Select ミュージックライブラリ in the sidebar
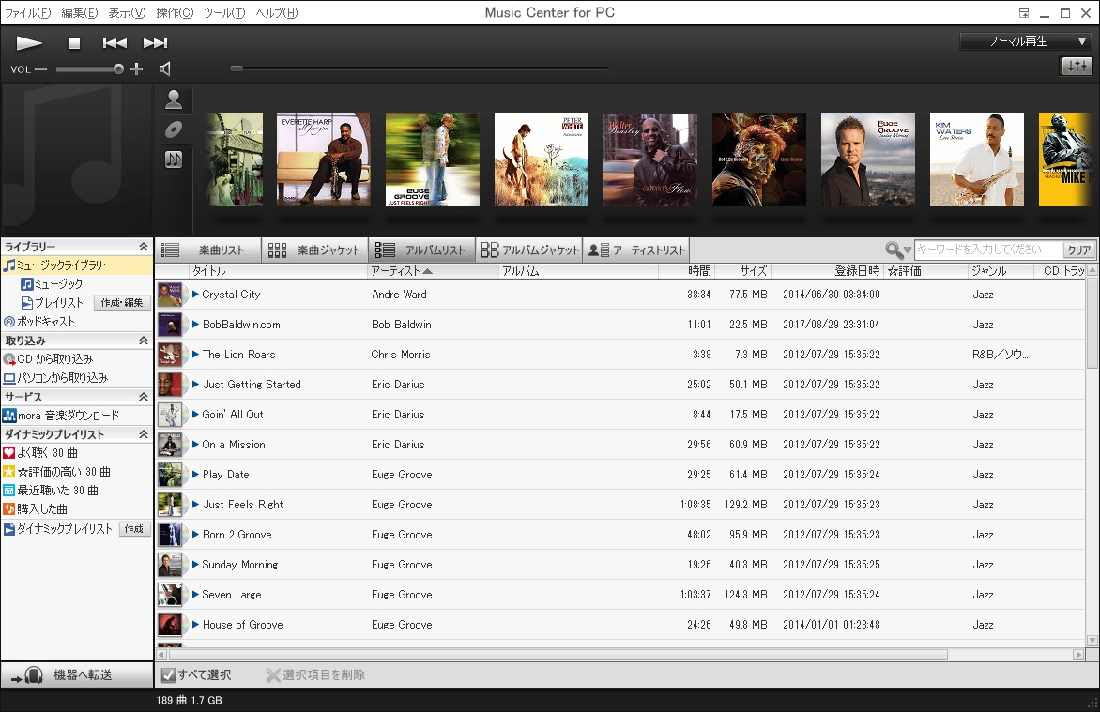 click(76, 265)
